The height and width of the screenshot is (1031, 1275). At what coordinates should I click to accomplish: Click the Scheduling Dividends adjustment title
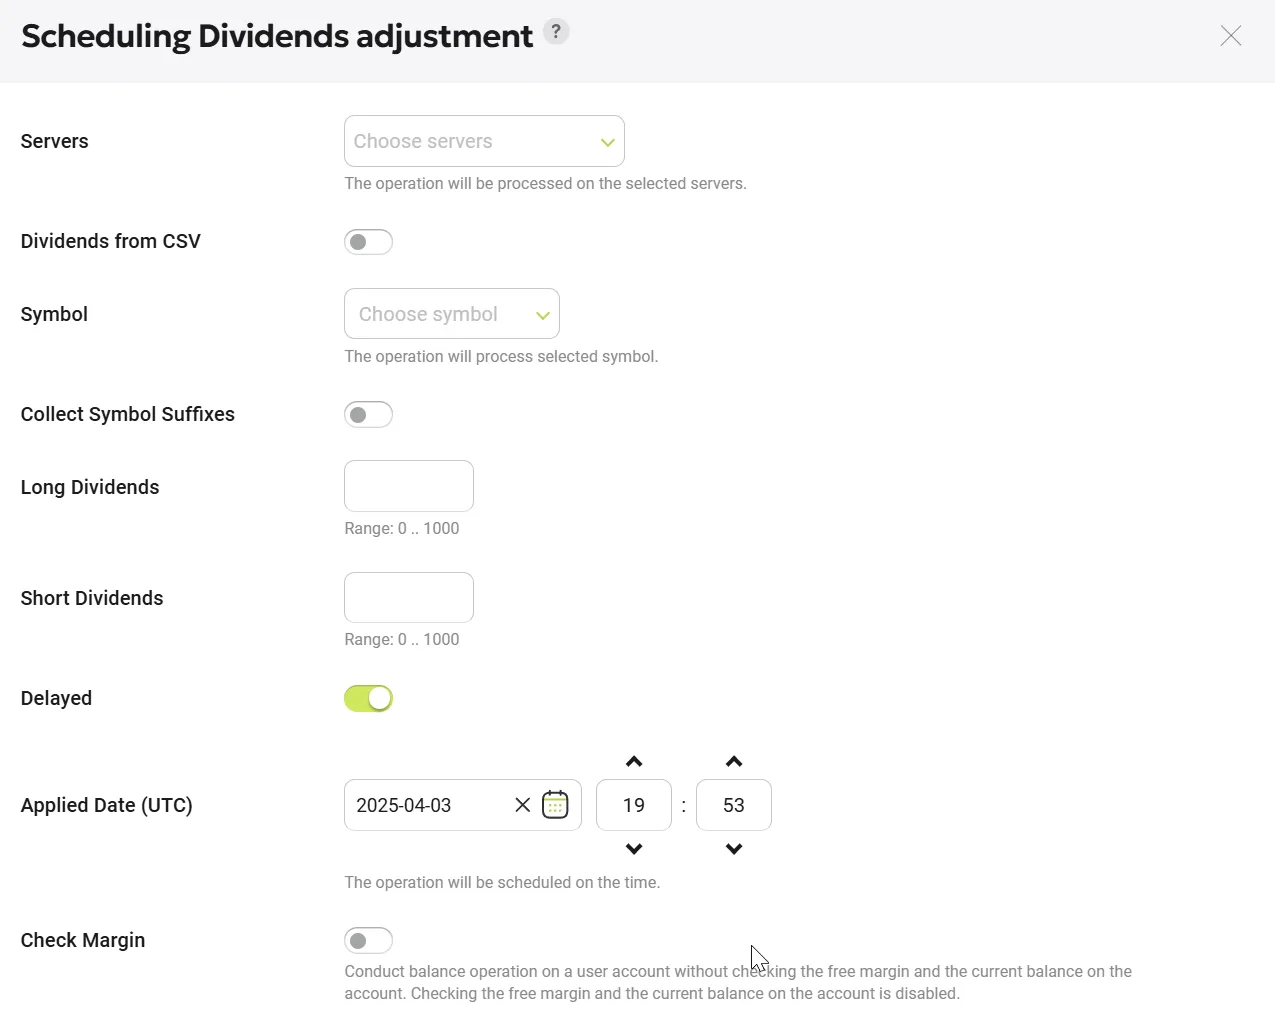tap(277, 36)
